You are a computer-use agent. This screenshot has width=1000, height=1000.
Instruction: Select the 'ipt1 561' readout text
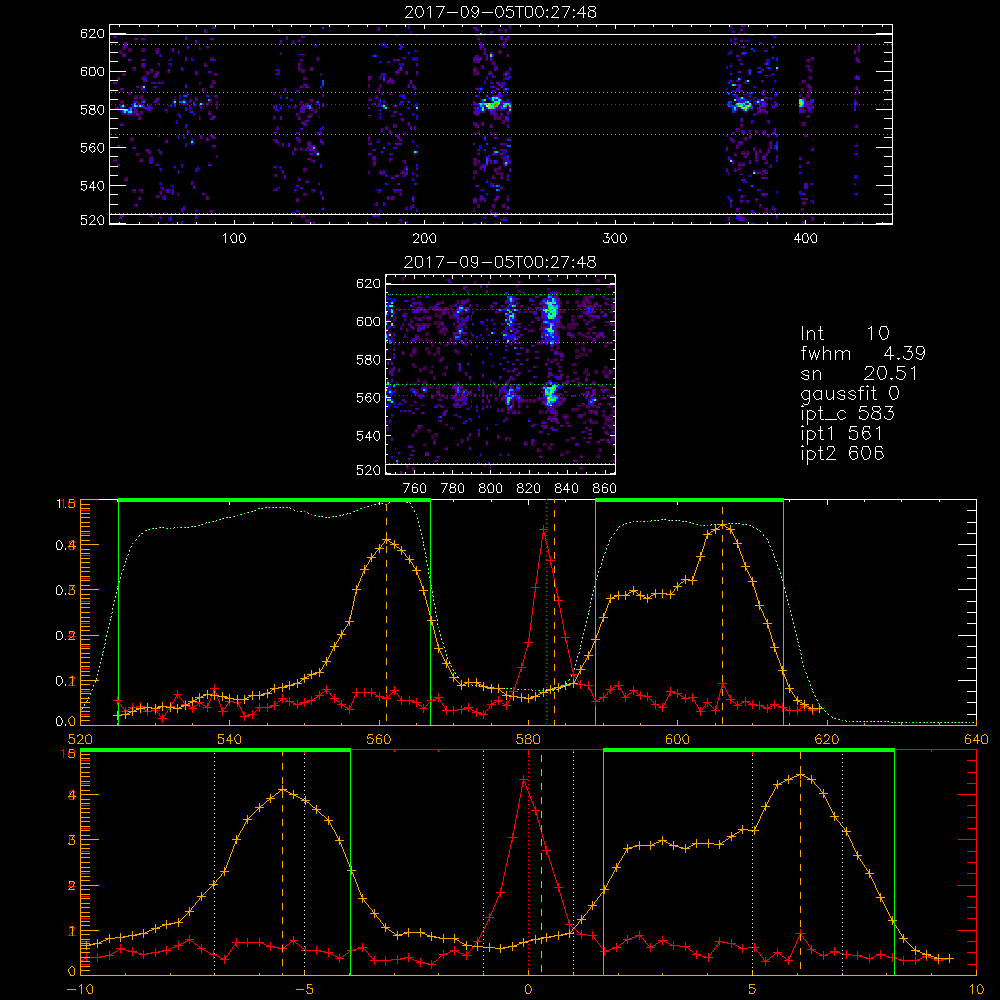(842, 434)
